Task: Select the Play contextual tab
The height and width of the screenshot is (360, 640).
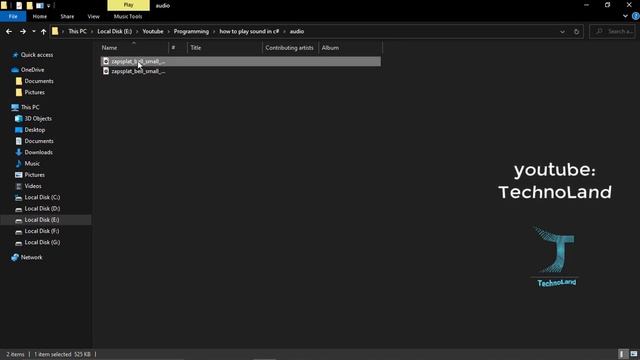Action: pos(129,5)
